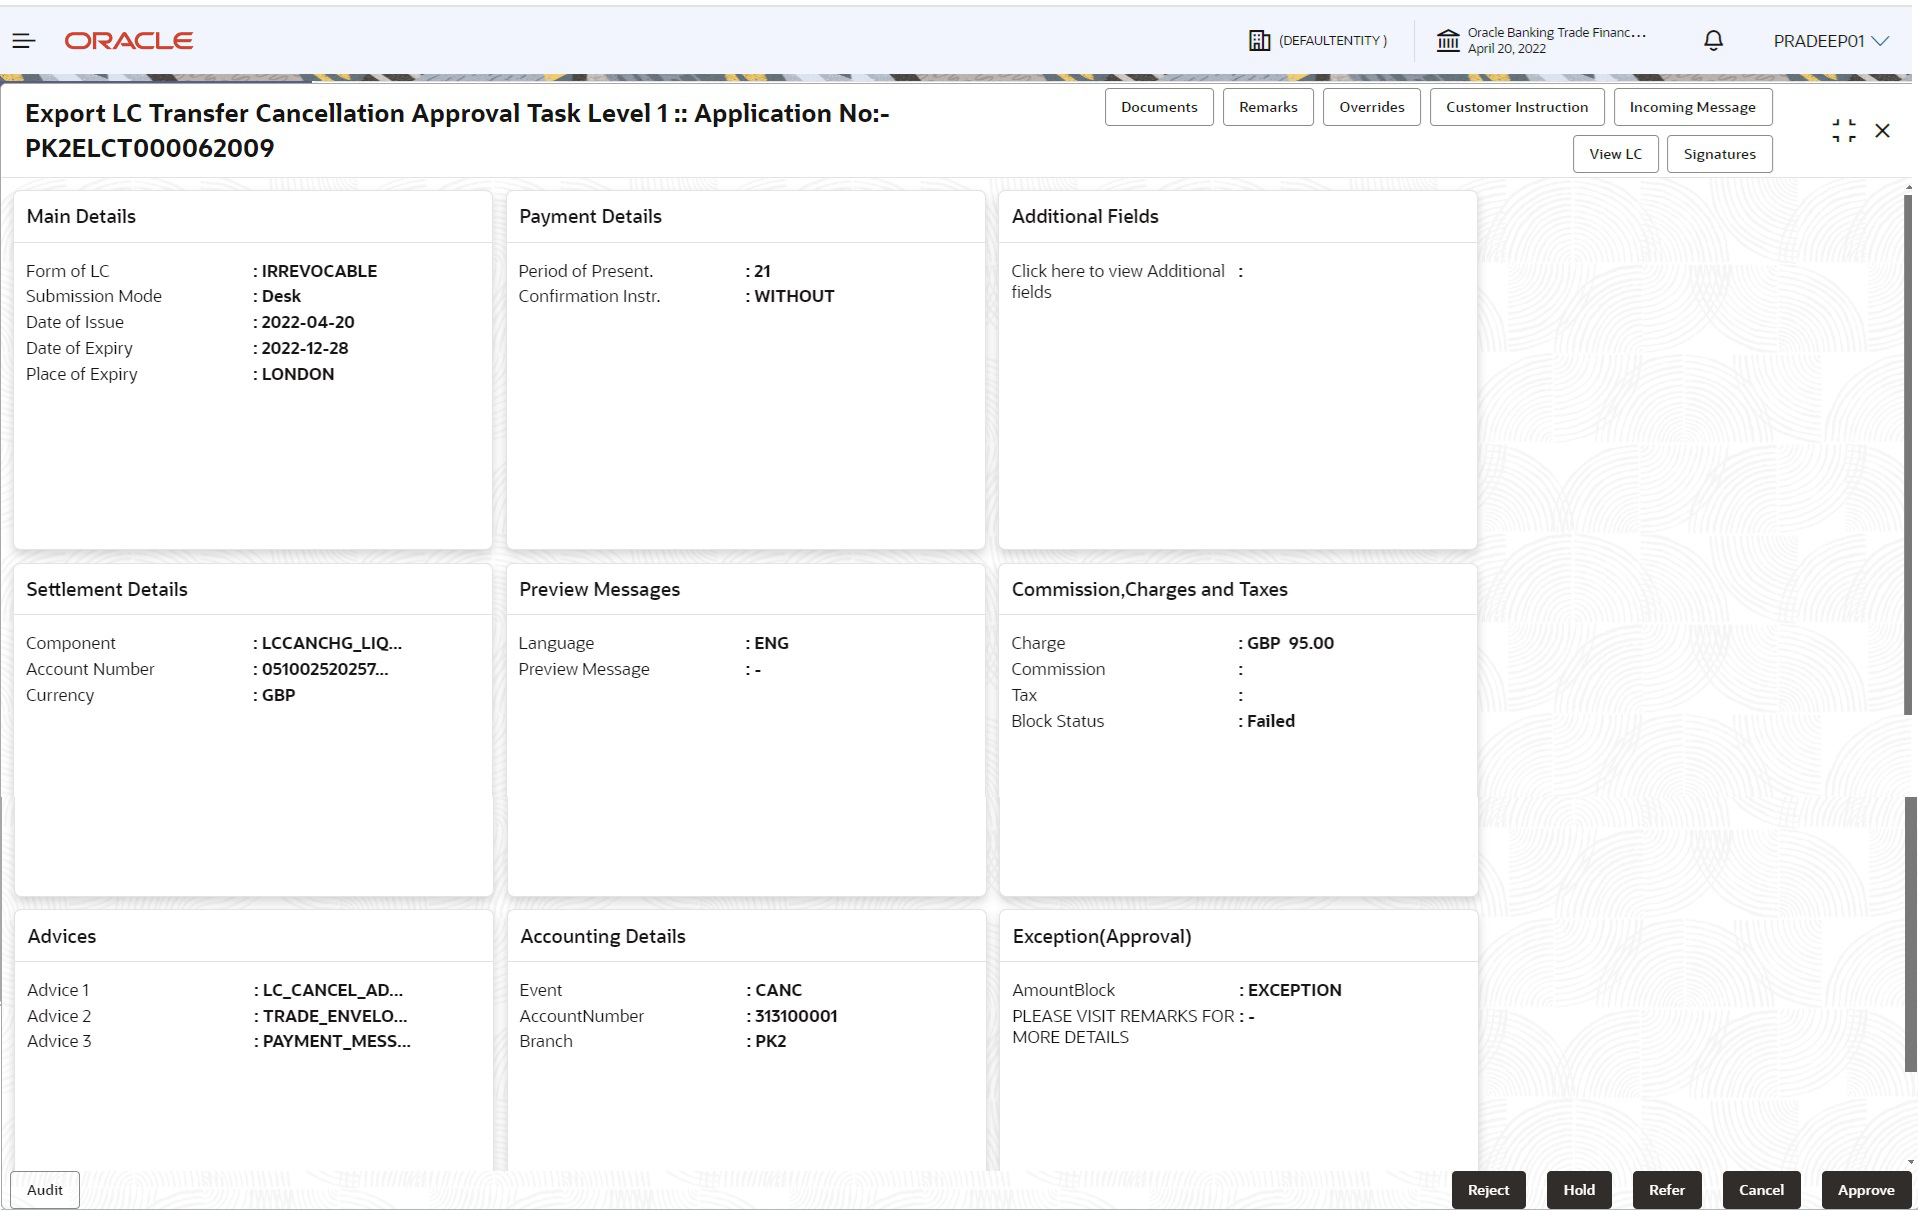Open the Incoming Message view
Image resolution: width=1918 pixels, height=1210 pixels.
(x=1691, y=107)
